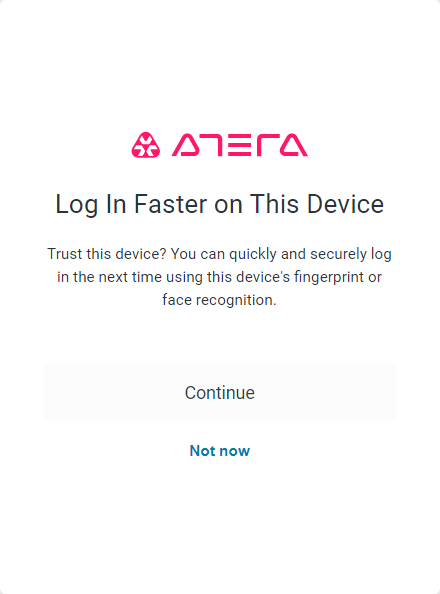Choose the Not now link
Viewport: 440px width, 594px height.
pos(220,451)
